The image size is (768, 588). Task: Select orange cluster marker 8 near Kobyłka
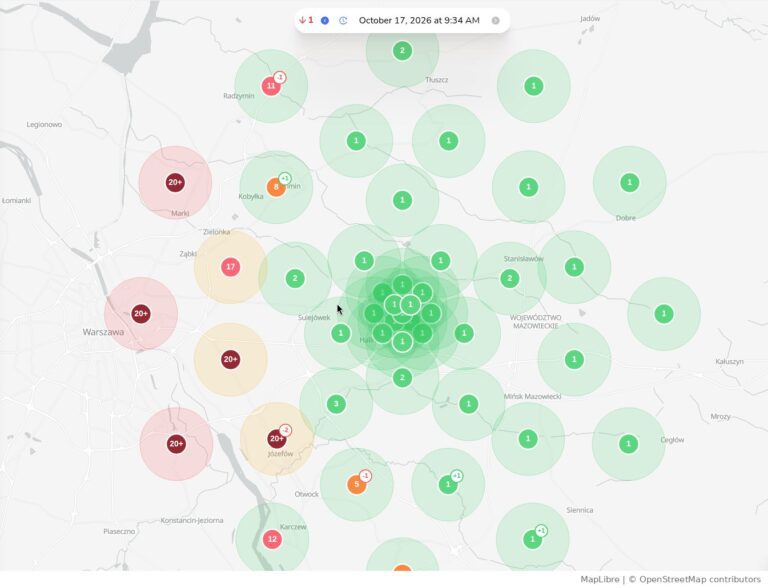point(276,187)
